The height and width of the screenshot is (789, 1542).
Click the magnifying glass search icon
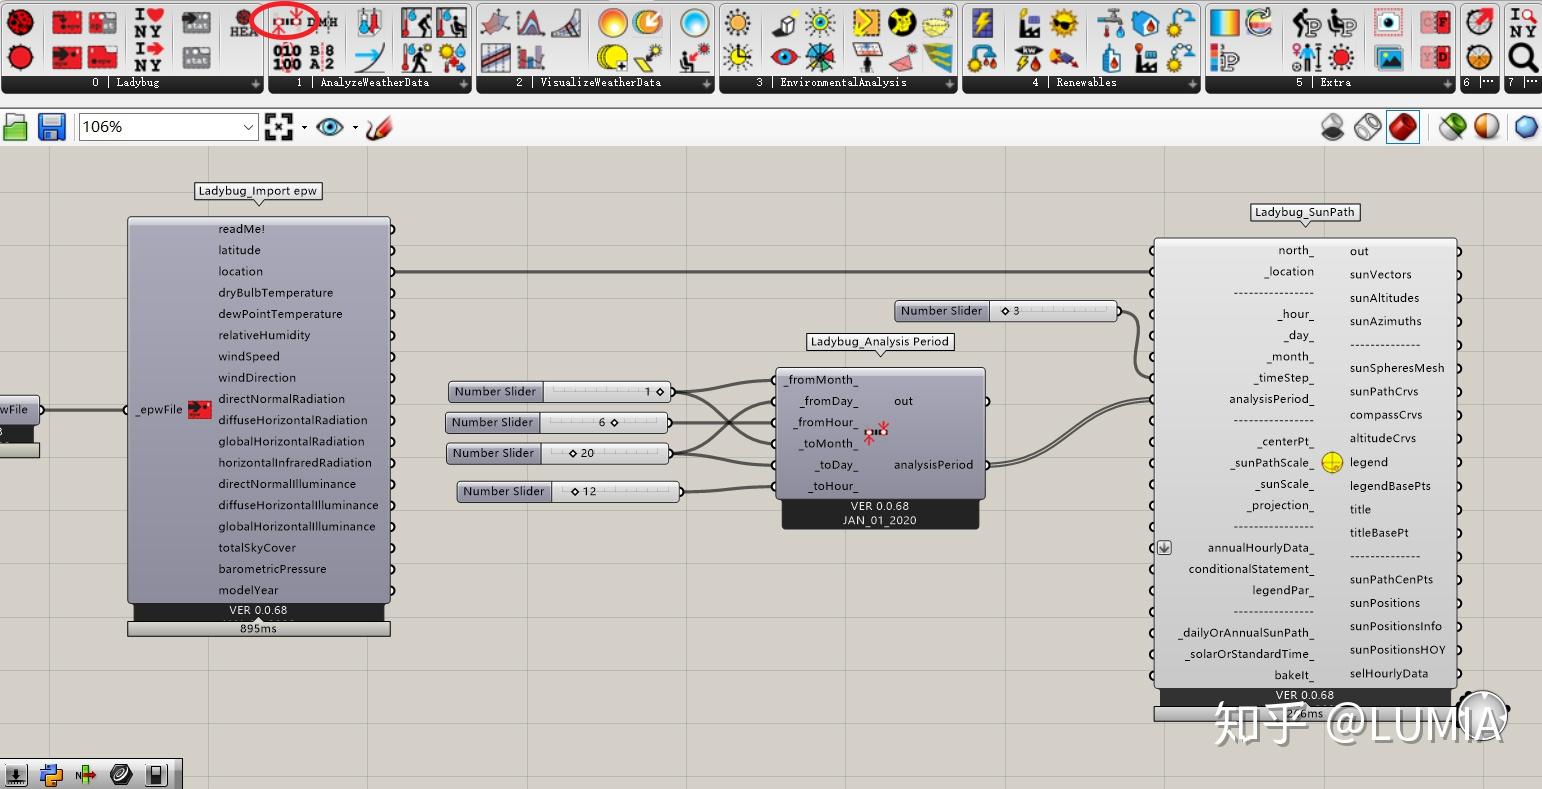click(x=1523, y=57)
